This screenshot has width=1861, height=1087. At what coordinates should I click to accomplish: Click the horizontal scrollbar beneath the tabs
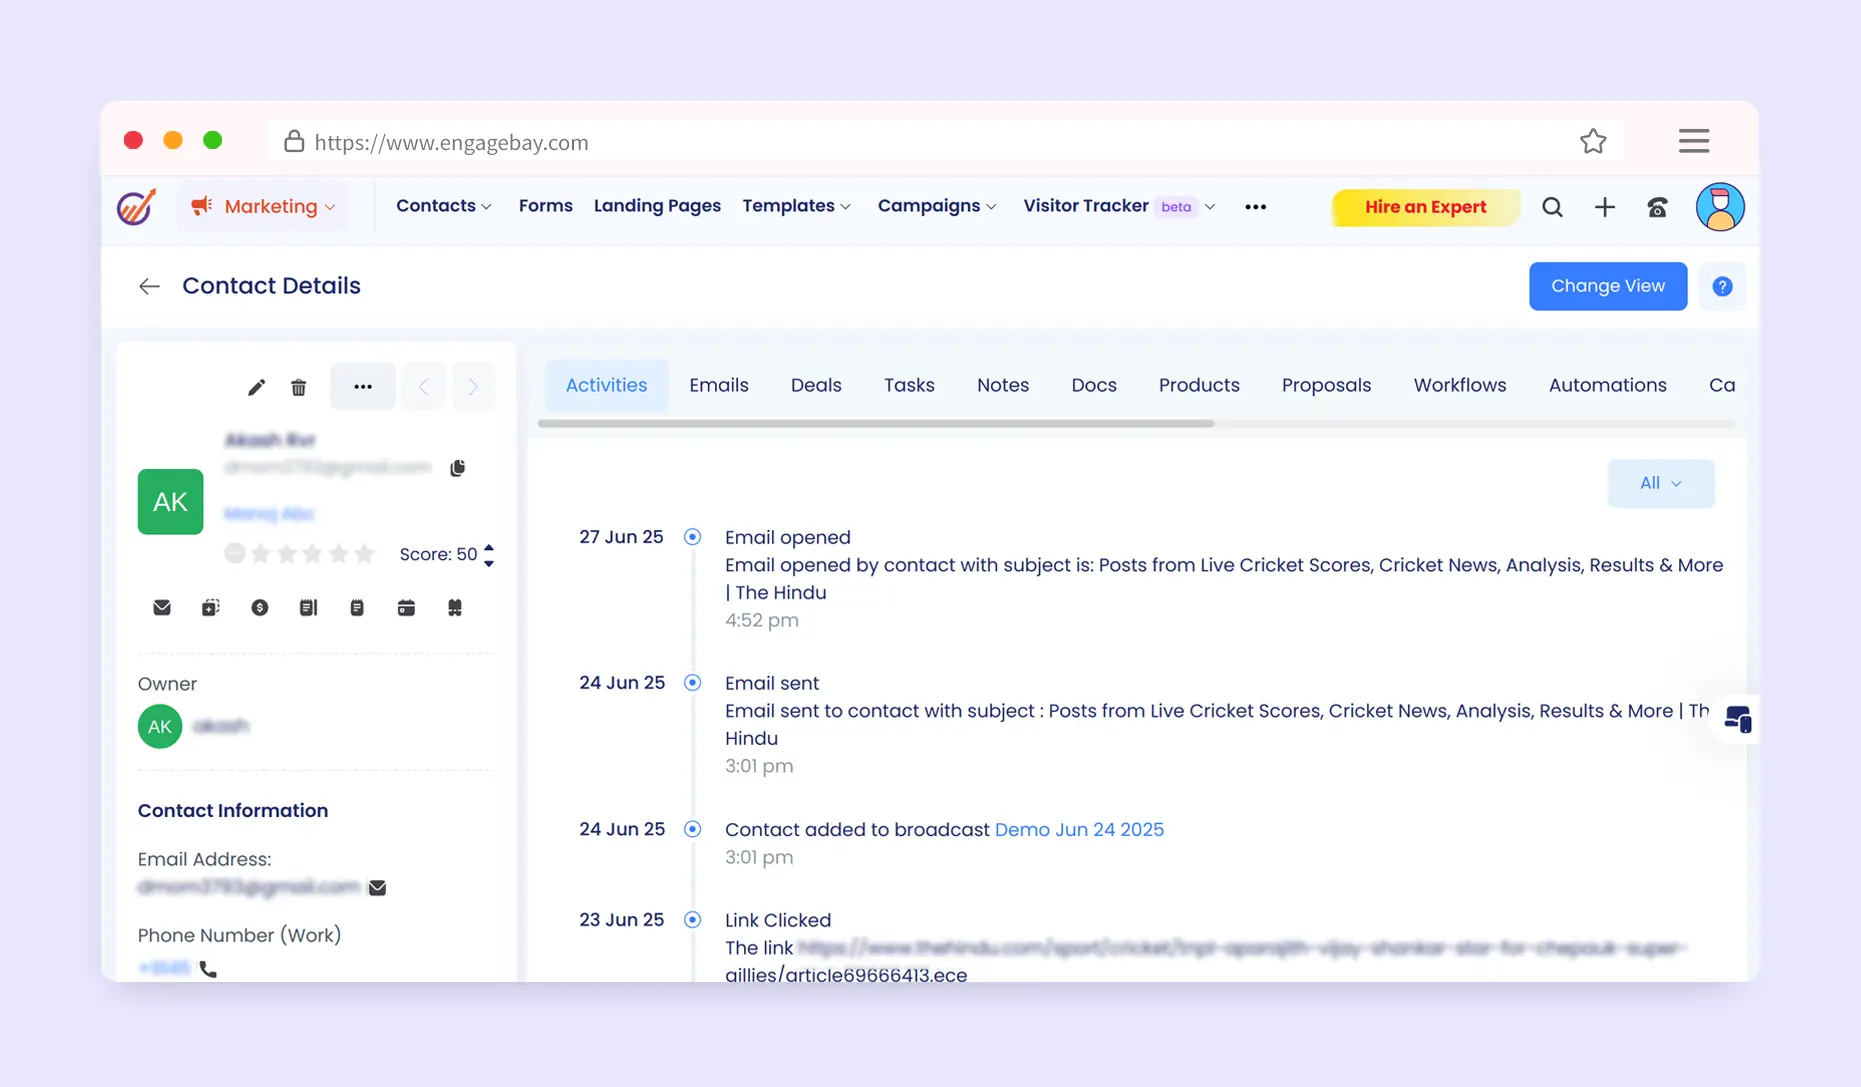pos(876,424)
